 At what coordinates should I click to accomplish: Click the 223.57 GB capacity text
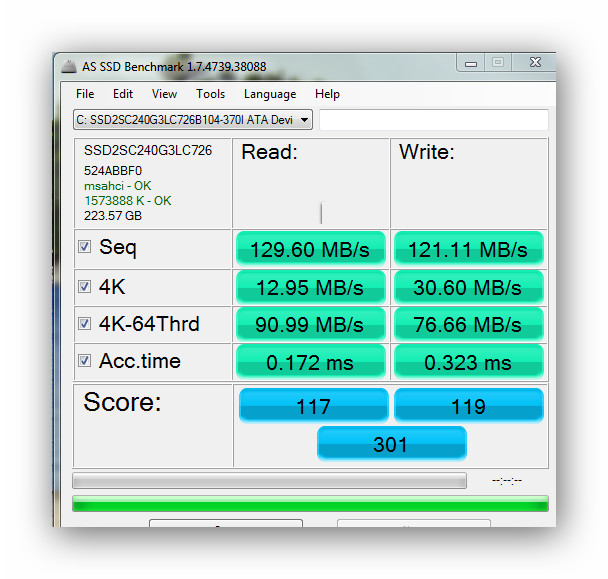113,216
